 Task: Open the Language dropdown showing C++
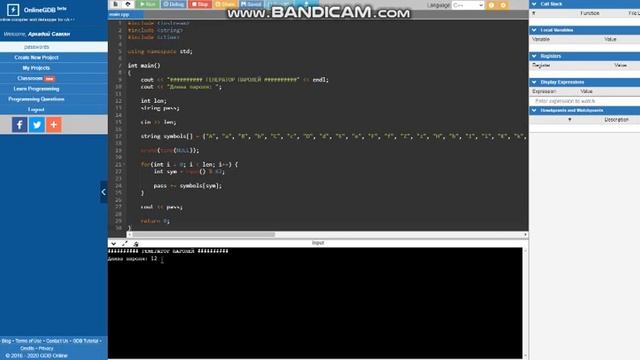(x=468, y=5)
